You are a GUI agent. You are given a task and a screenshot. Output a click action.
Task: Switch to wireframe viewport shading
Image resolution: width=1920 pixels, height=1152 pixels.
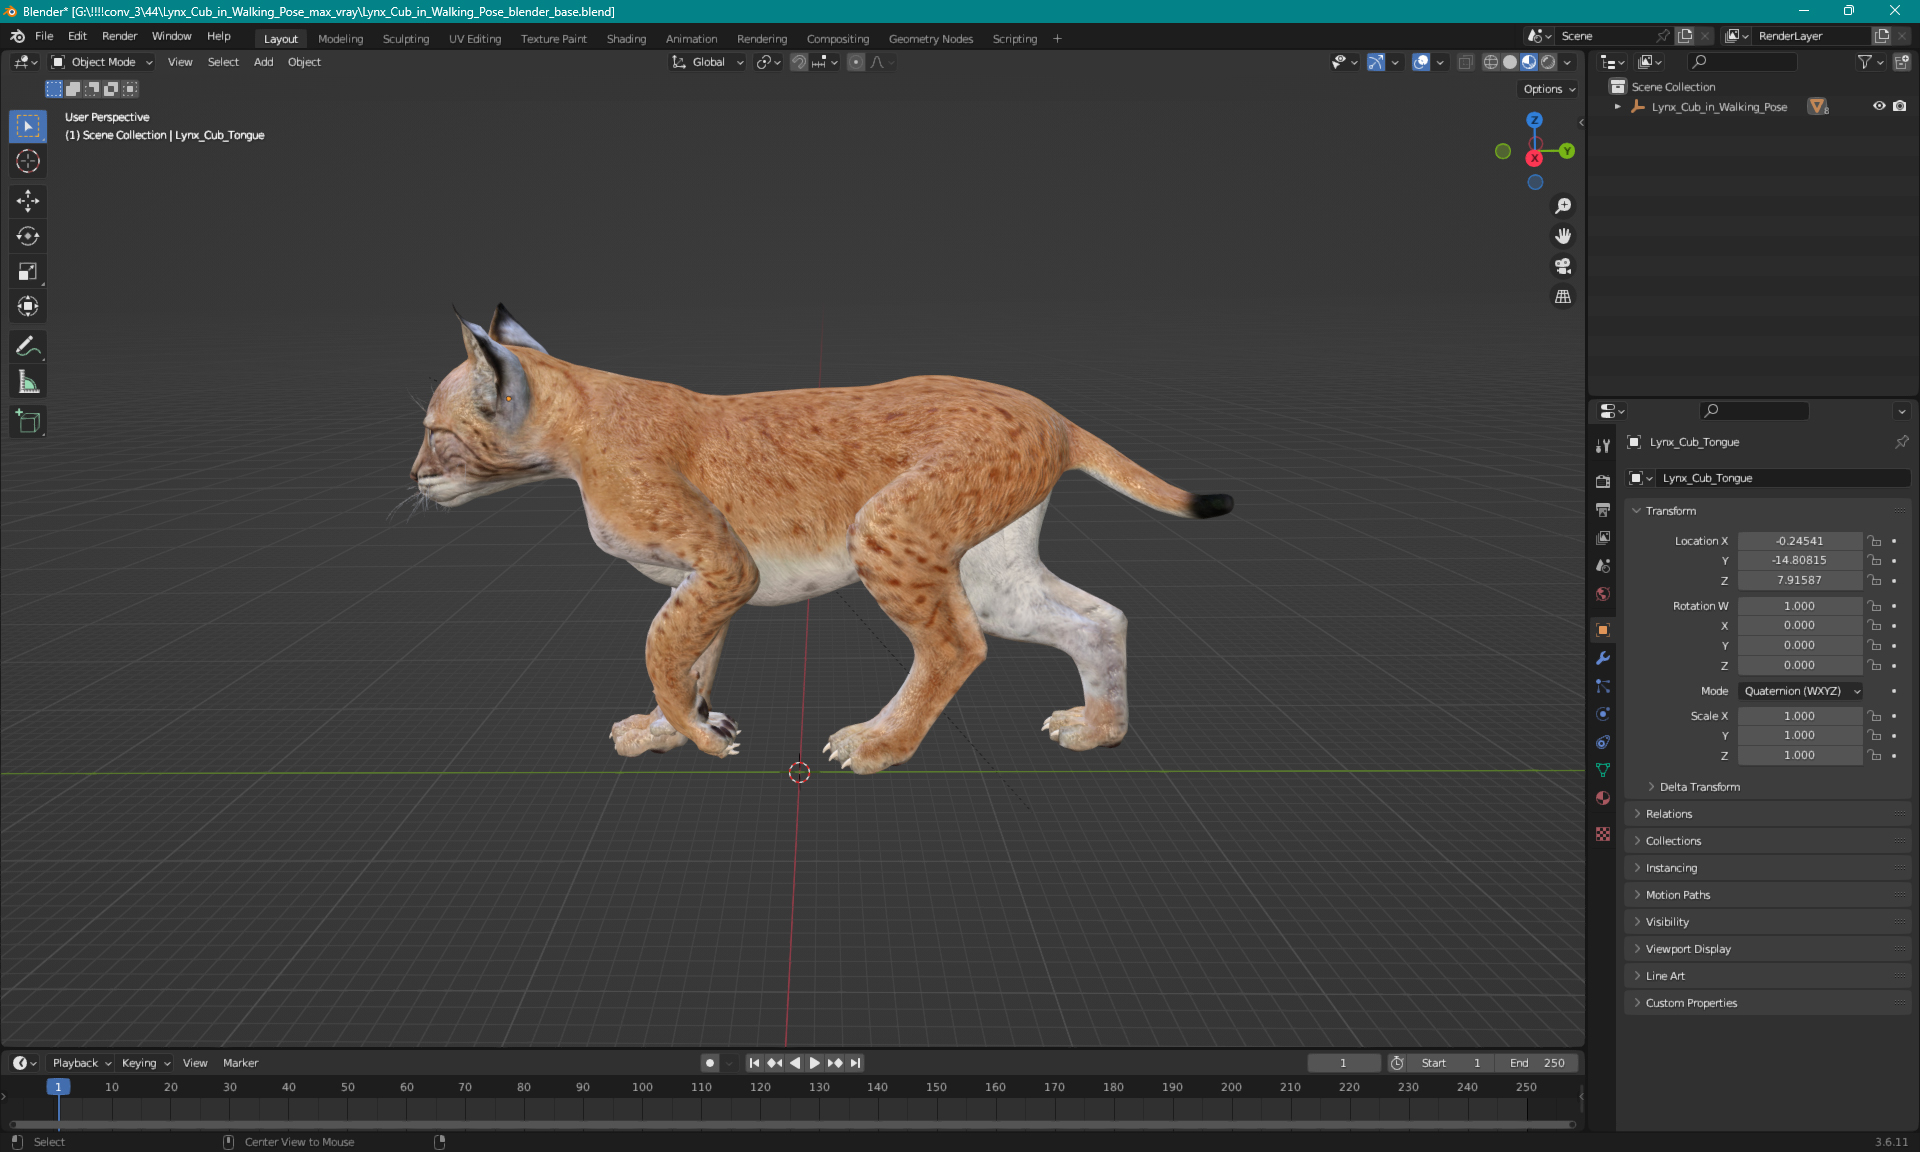[x=1490, y=62]
